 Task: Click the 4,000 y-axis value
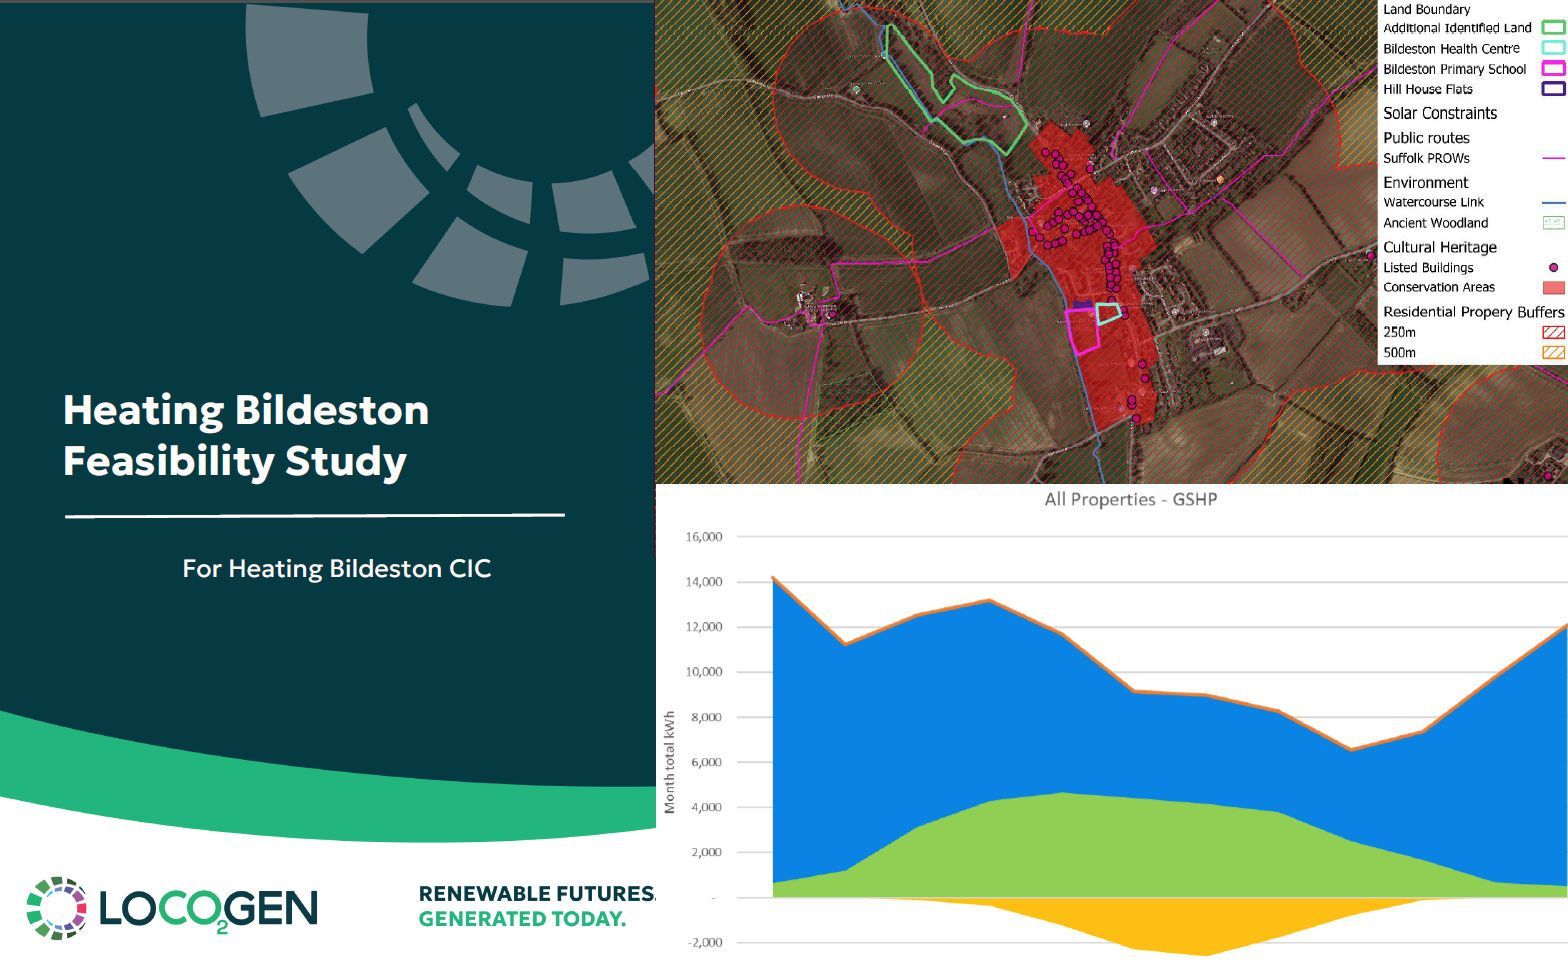707,807
